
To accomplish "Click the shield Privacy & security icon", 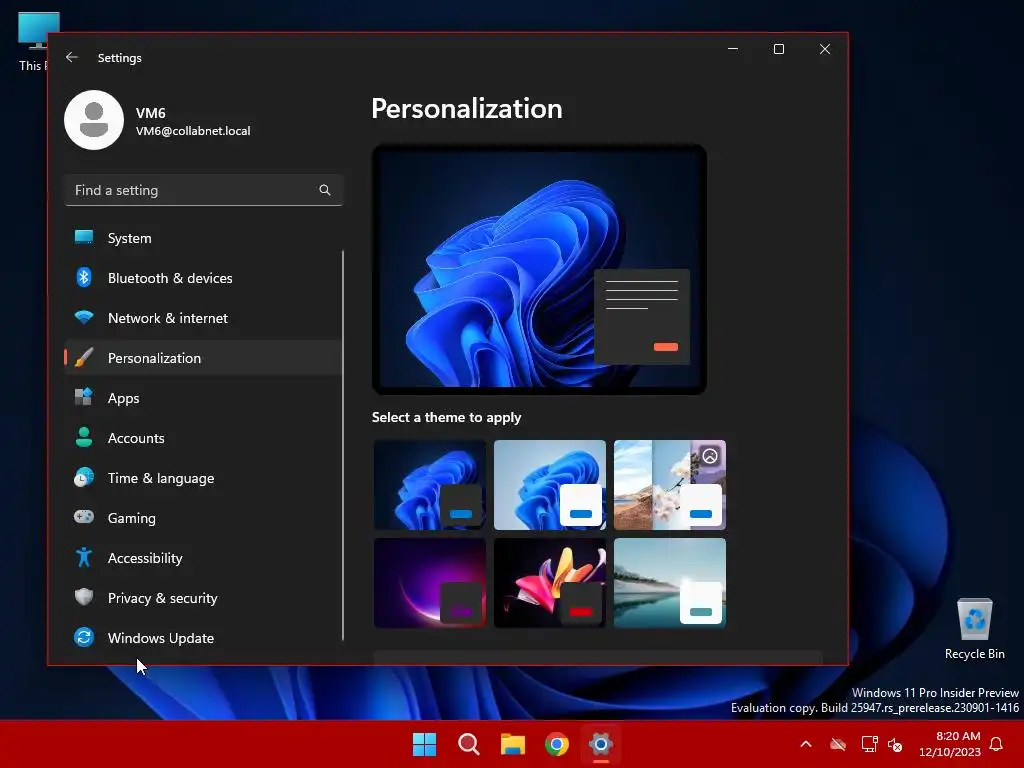I will pyautogui.click(x=84, y=597).
